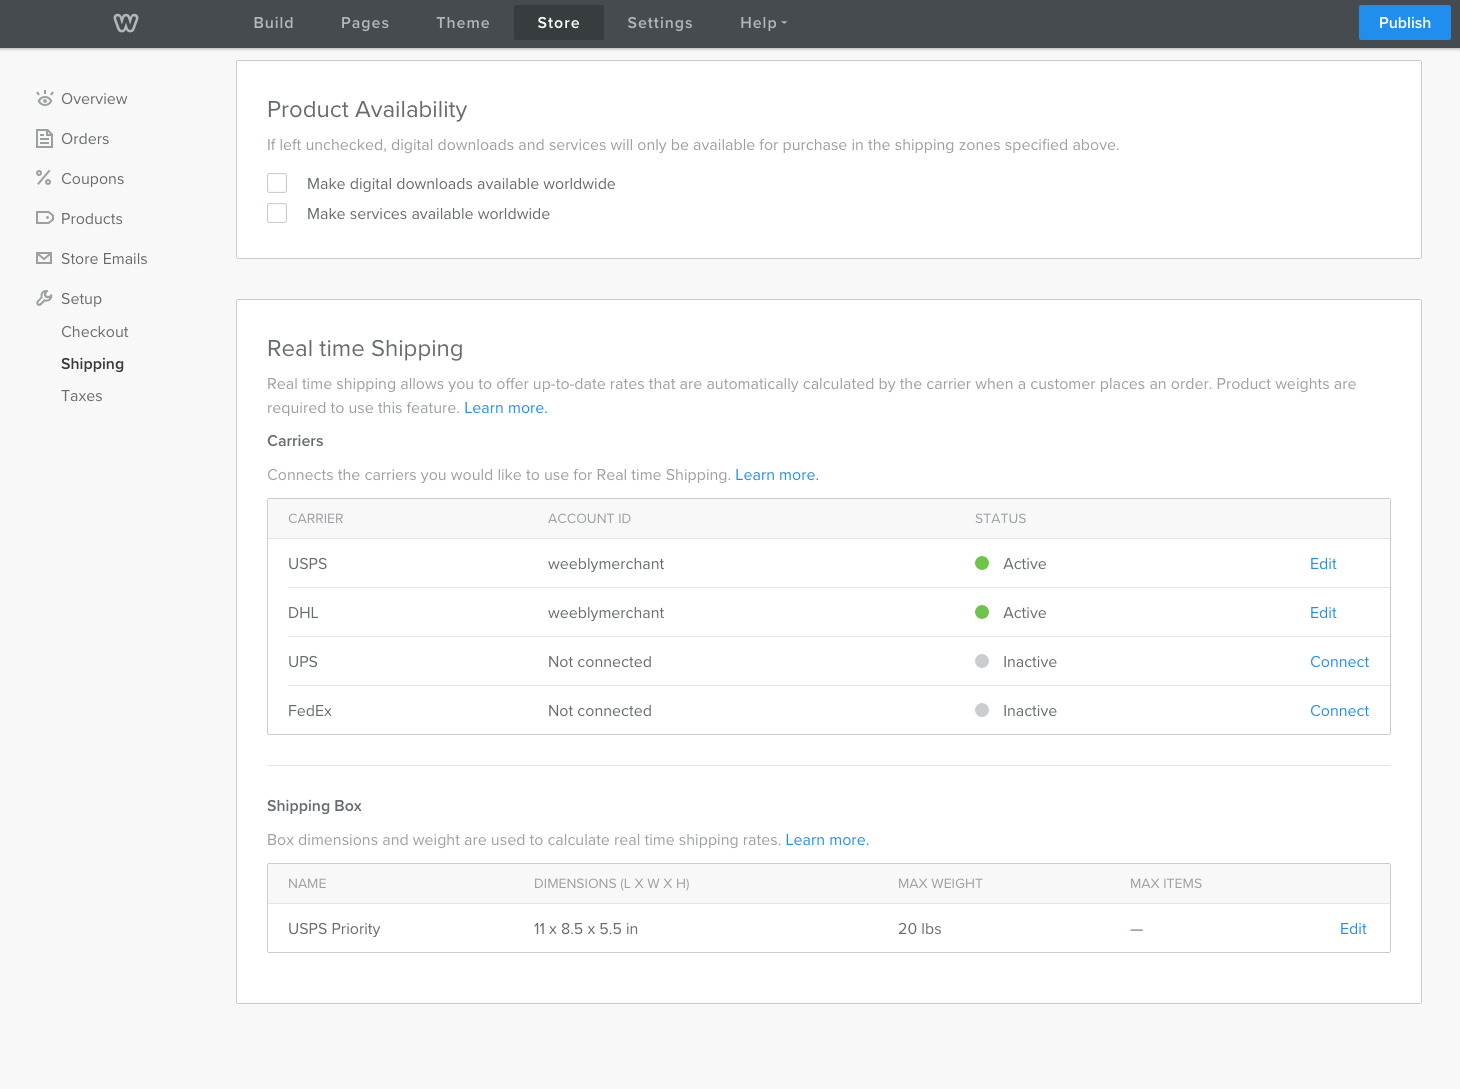Click DHL weeblymerchant account ID
Viewport: 1460px width, 1089px height.
click(x=606, y=612)
